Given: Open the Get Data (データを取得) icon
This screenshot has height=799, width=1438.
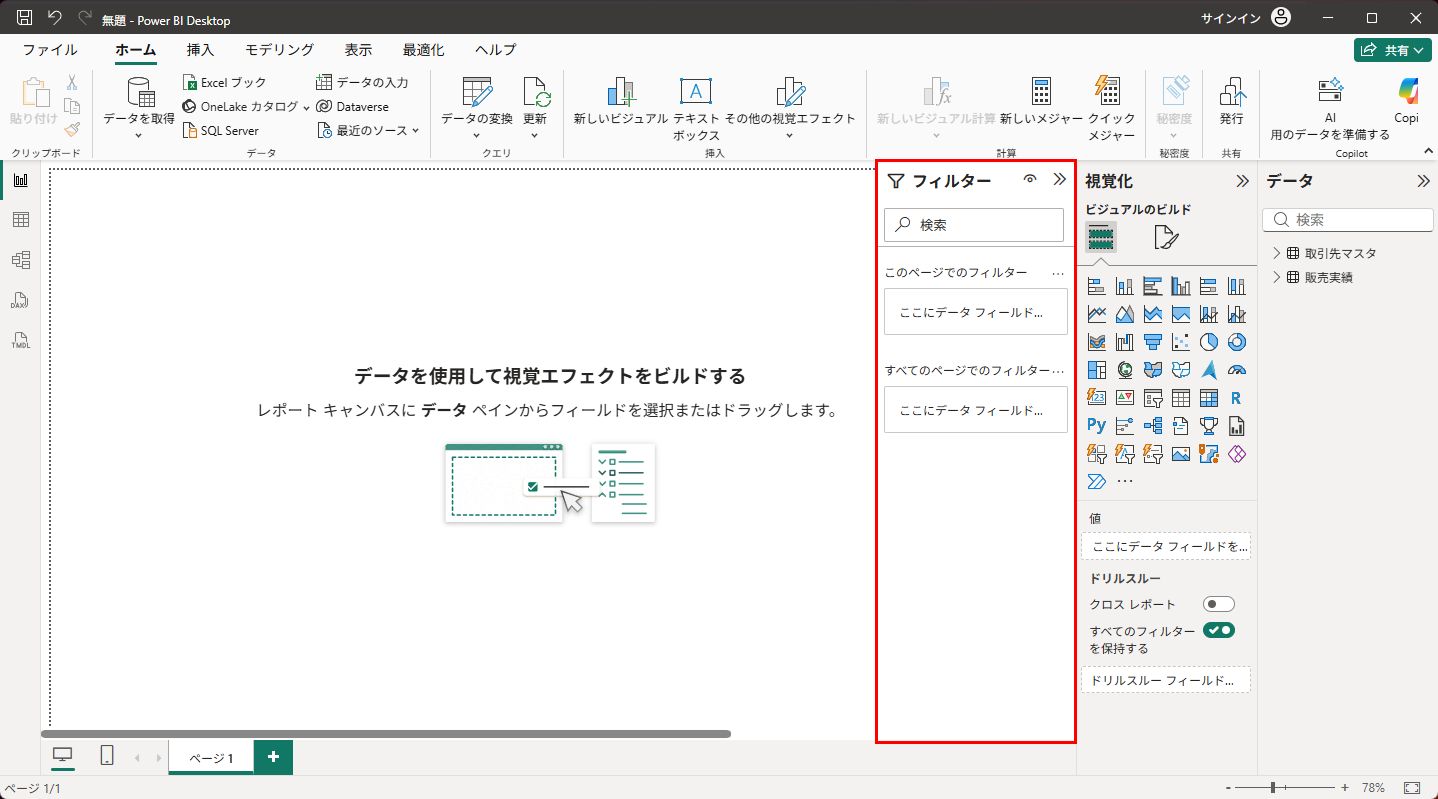Looking at the screenshot, I should [139, 93].
